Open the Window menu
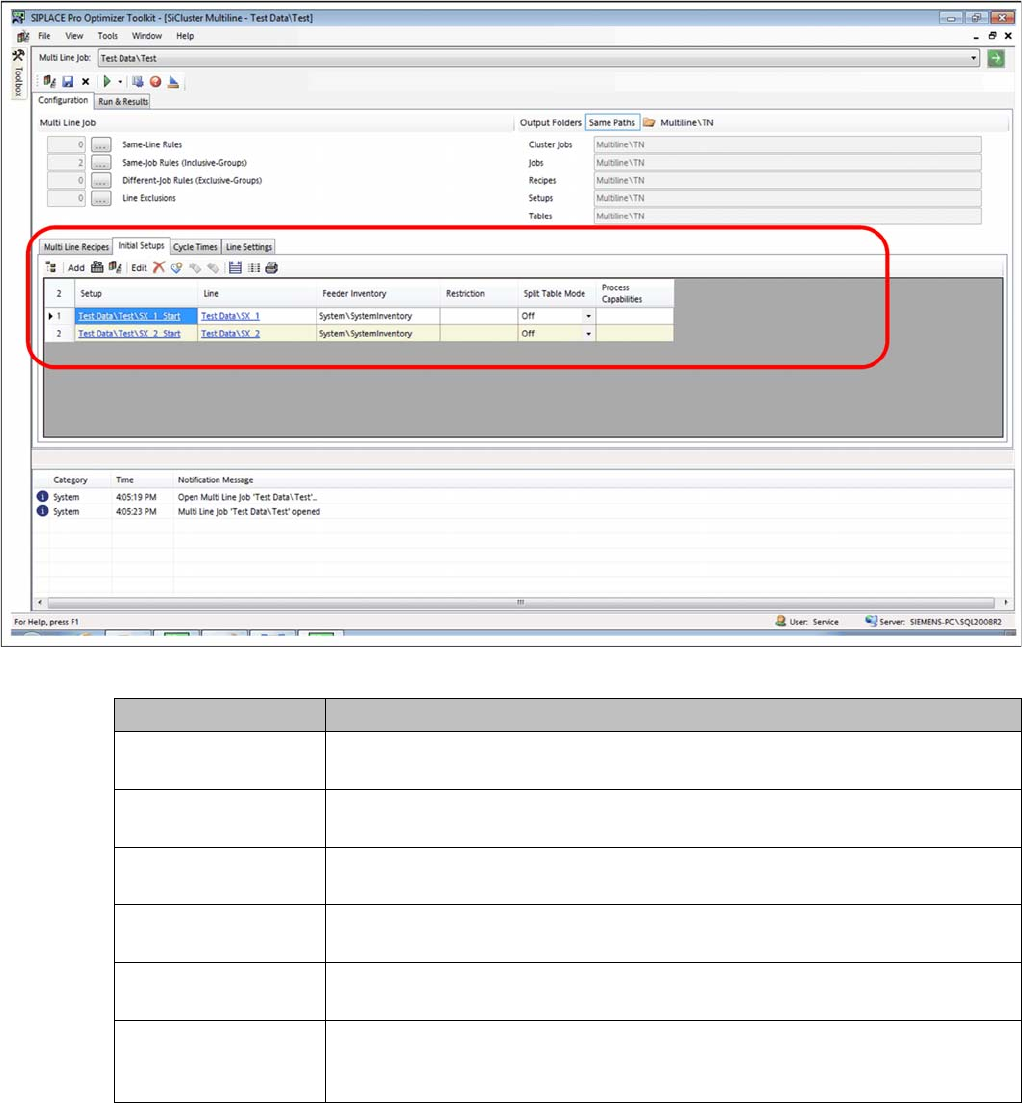1022x1103 pixels. coord(147,36)
